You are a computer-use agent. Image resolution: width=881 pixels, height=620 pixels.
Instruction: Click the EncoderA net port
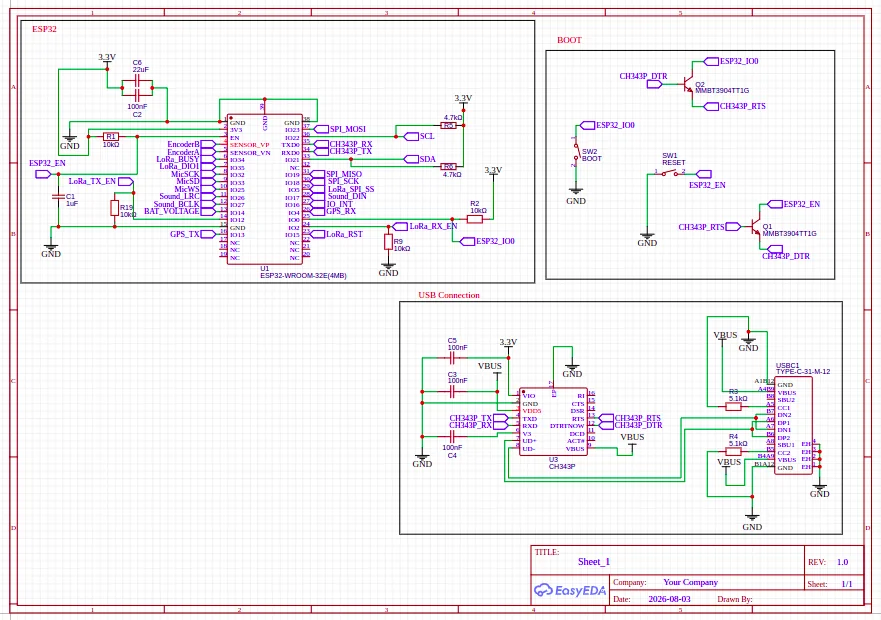coord(191,152)
